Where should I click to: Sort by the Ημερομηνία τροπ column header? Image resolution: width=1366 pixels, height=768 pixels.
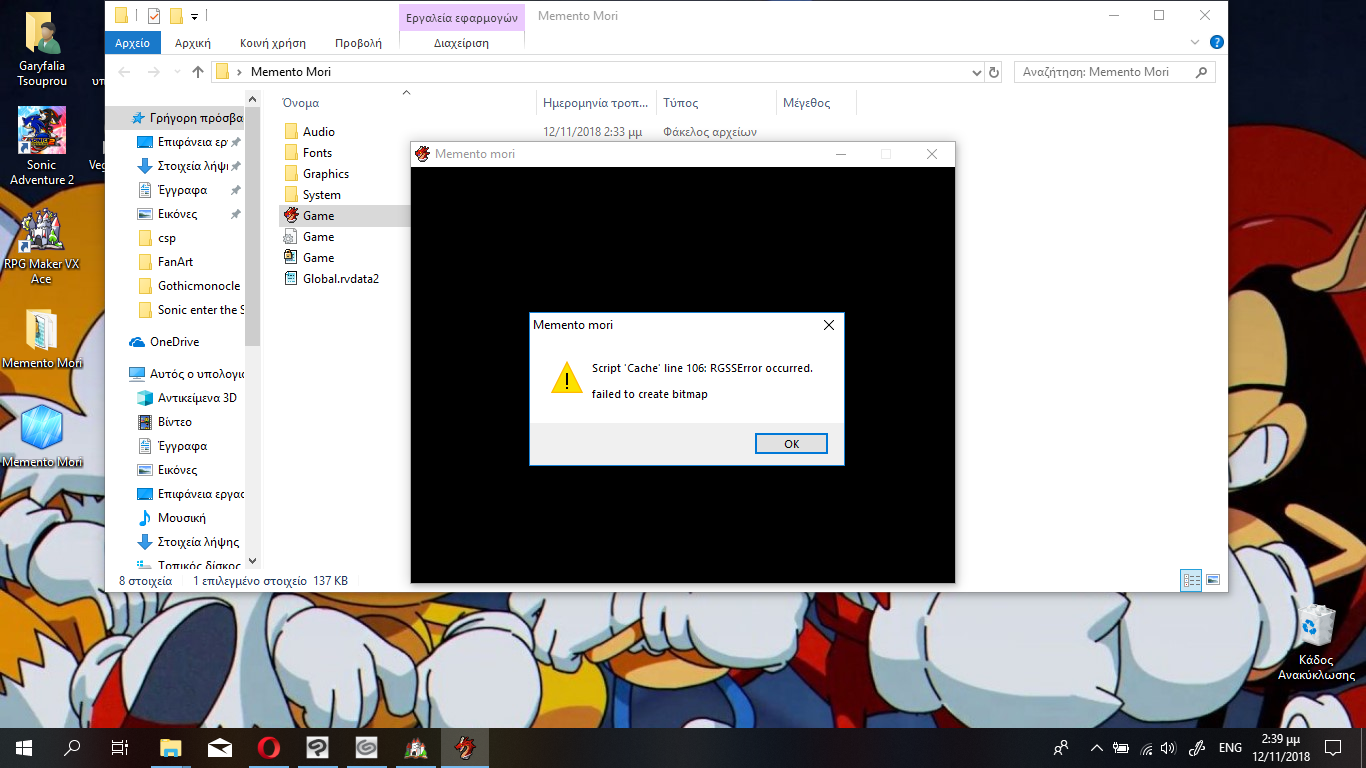pyautogui.click(x=596, y=102)
